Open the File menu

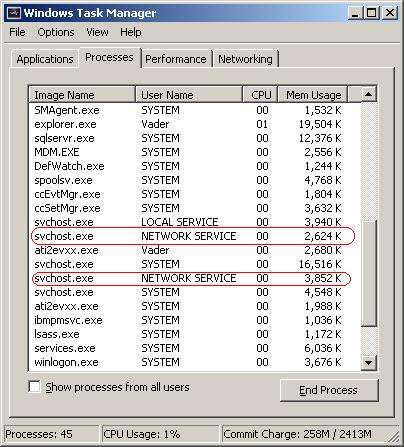pyautogui.click(x=17, y=32)
